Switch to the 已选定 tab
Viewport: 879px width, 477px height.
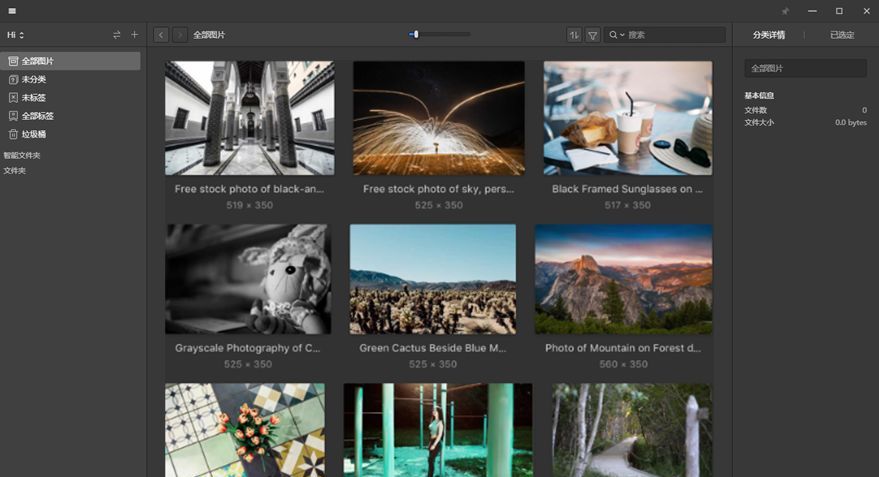click(x=842, y=35)
